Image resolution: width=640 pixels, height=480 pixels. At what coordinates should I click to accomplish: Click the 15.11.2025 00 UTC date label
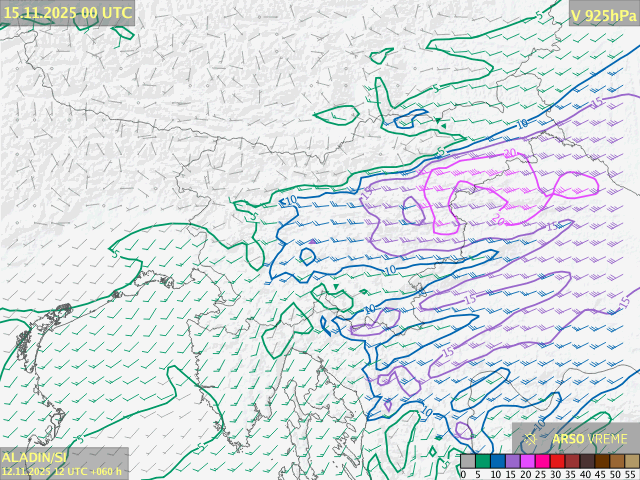coord(67,12)
